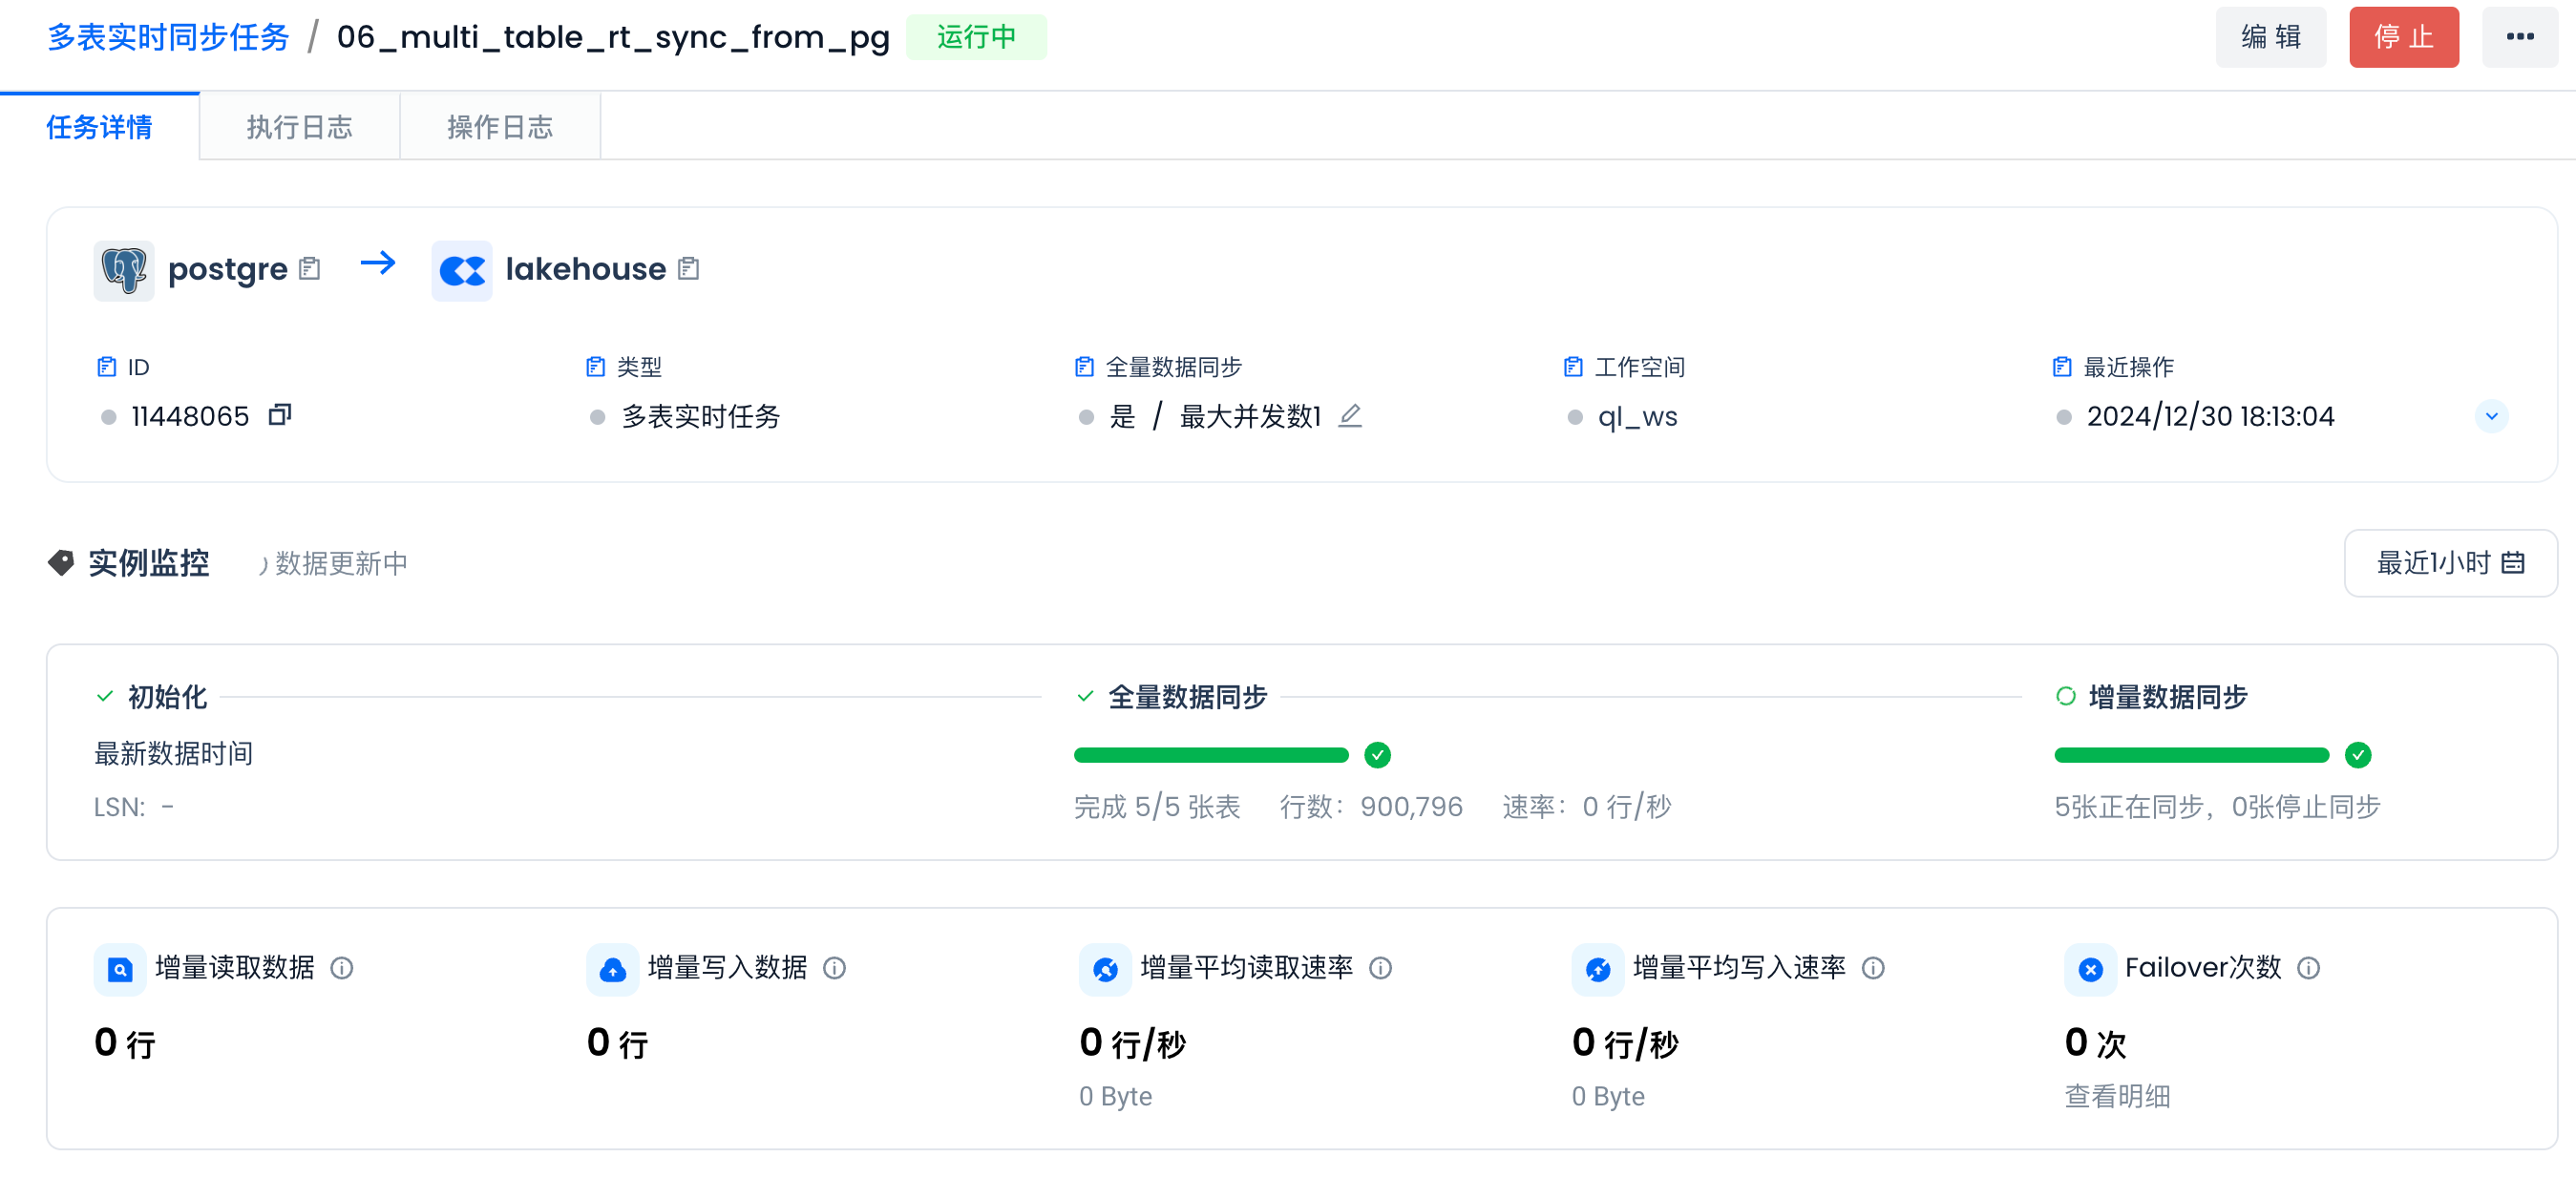
Task: Click info icon beside 增量写入数据
Action: [834, 967]
